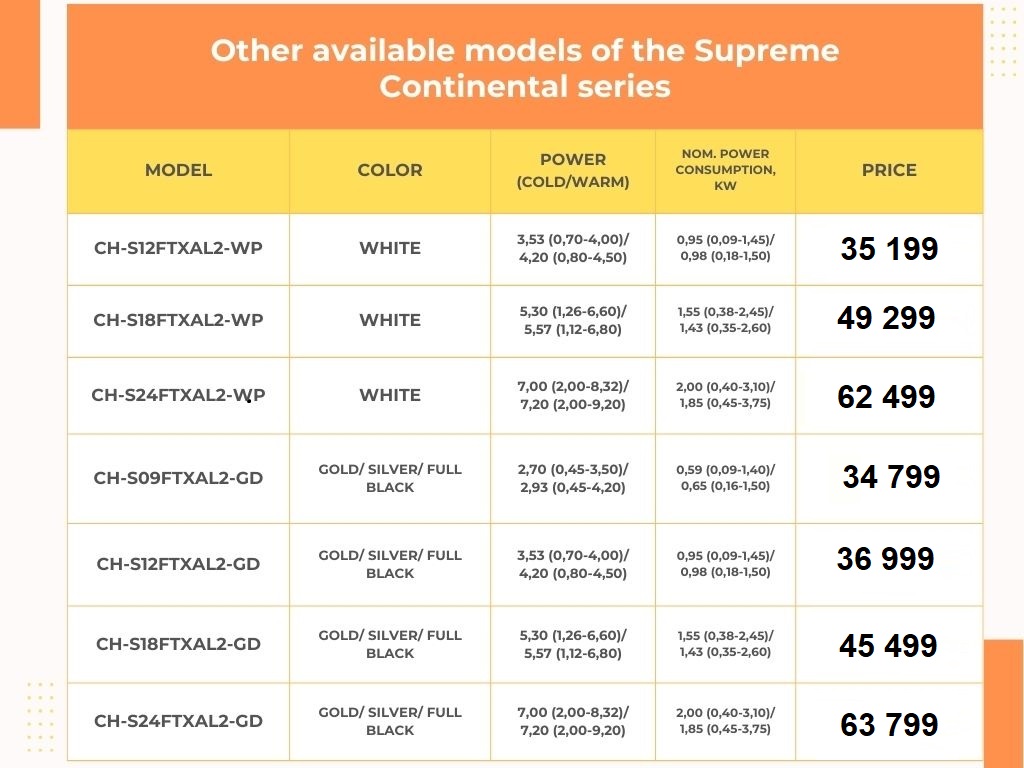Select the COLOR column header

(x=390, y=170)
